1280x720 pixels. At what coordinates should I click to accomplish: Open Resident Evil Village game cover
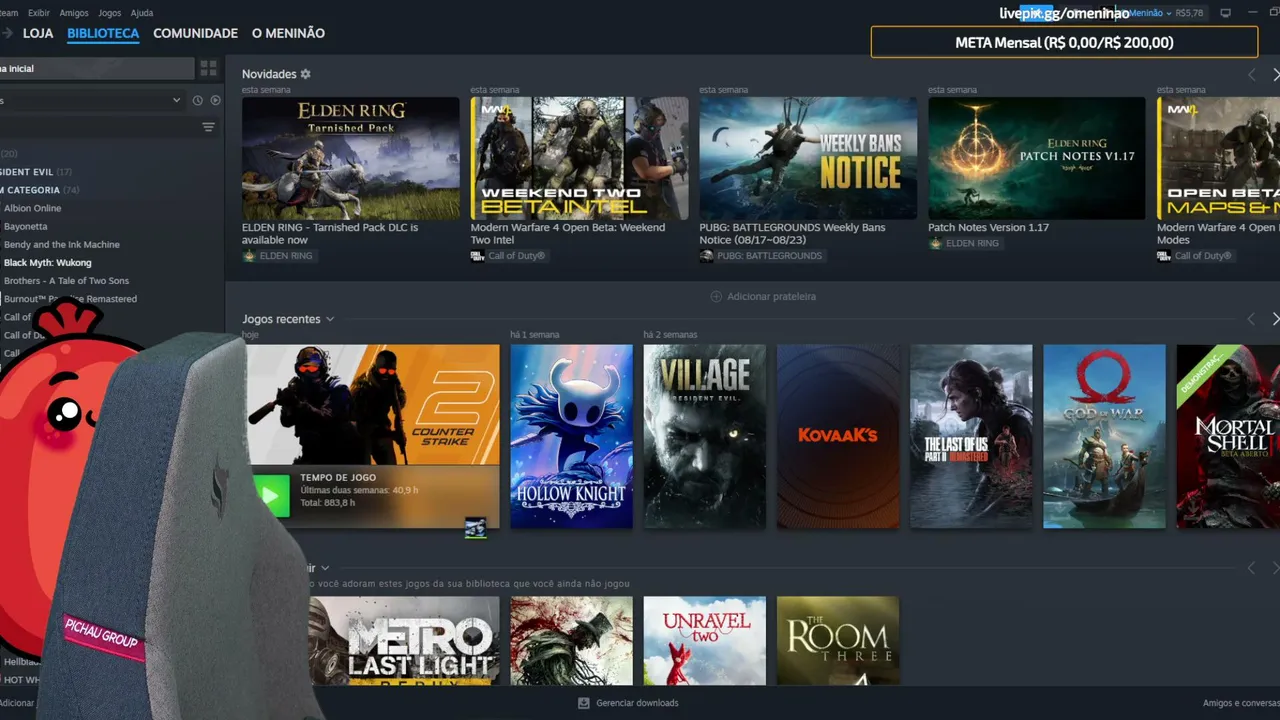(x=705, y=436)
